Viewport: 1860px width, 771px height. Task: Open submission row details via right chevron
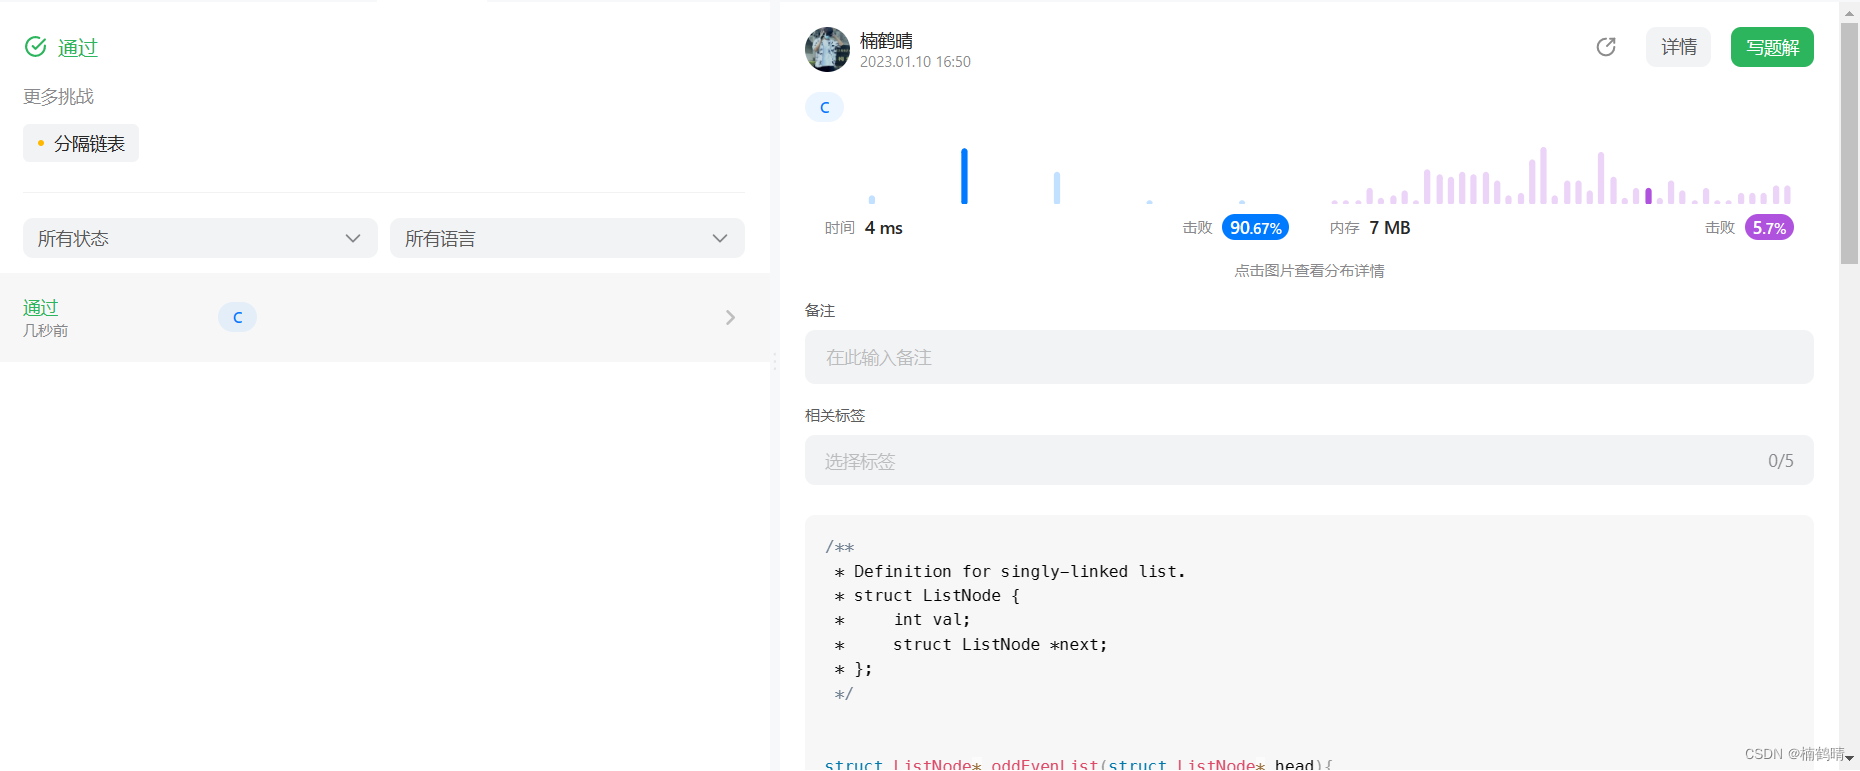(x=730, y=317)
